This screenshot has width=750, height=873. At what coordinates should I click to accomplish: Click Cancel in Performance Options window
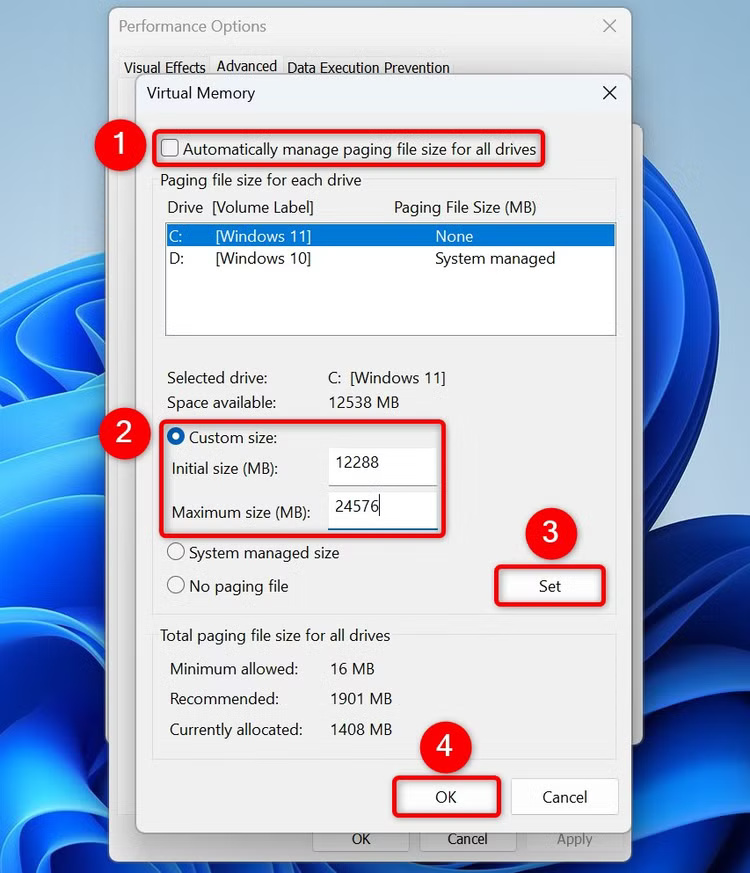467,840
